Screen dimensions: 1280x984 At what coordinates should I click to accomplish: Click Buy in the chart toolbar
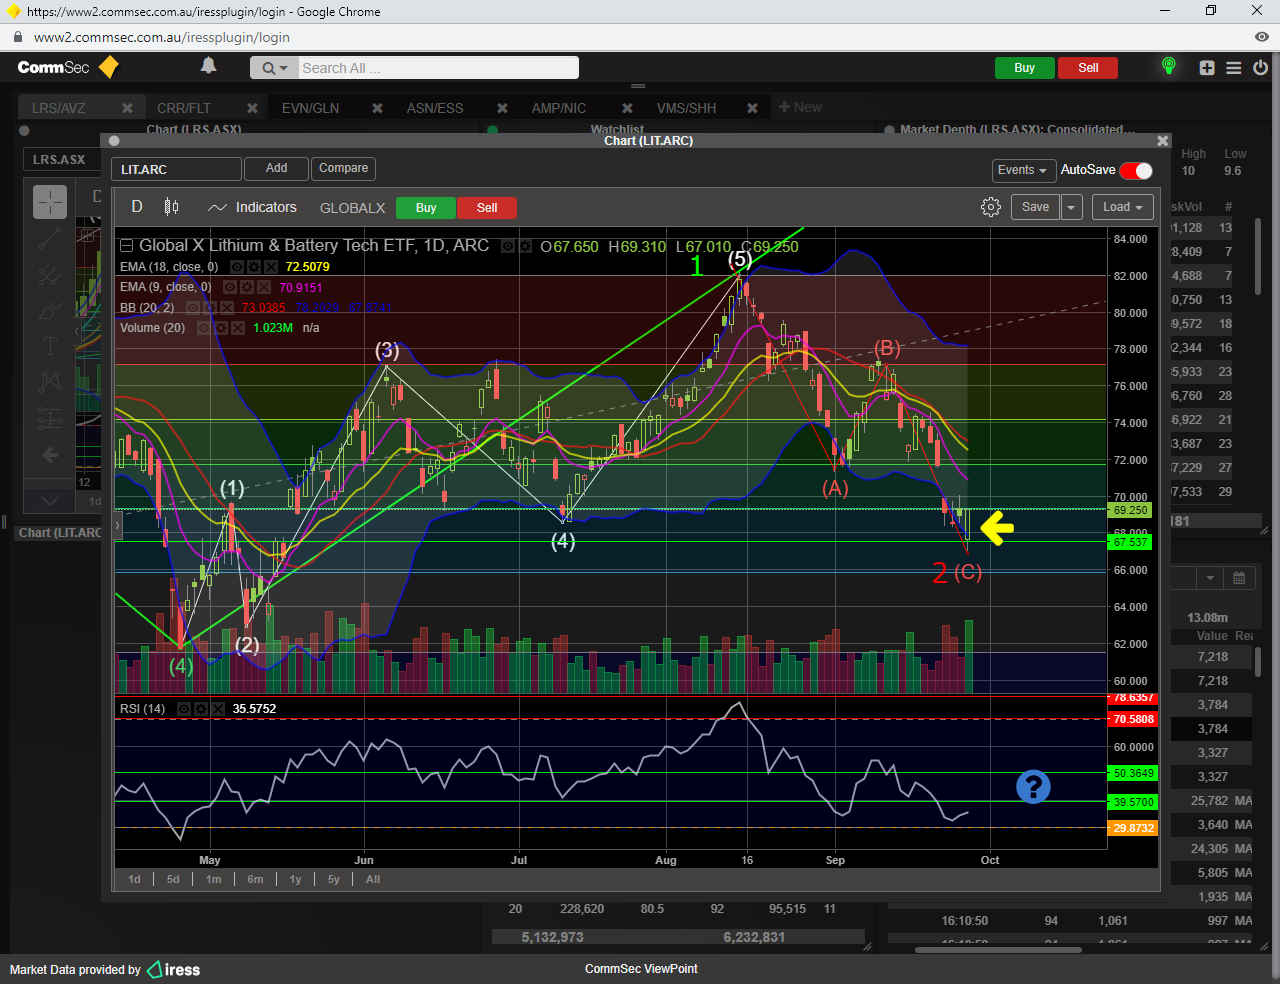[426, 208]
